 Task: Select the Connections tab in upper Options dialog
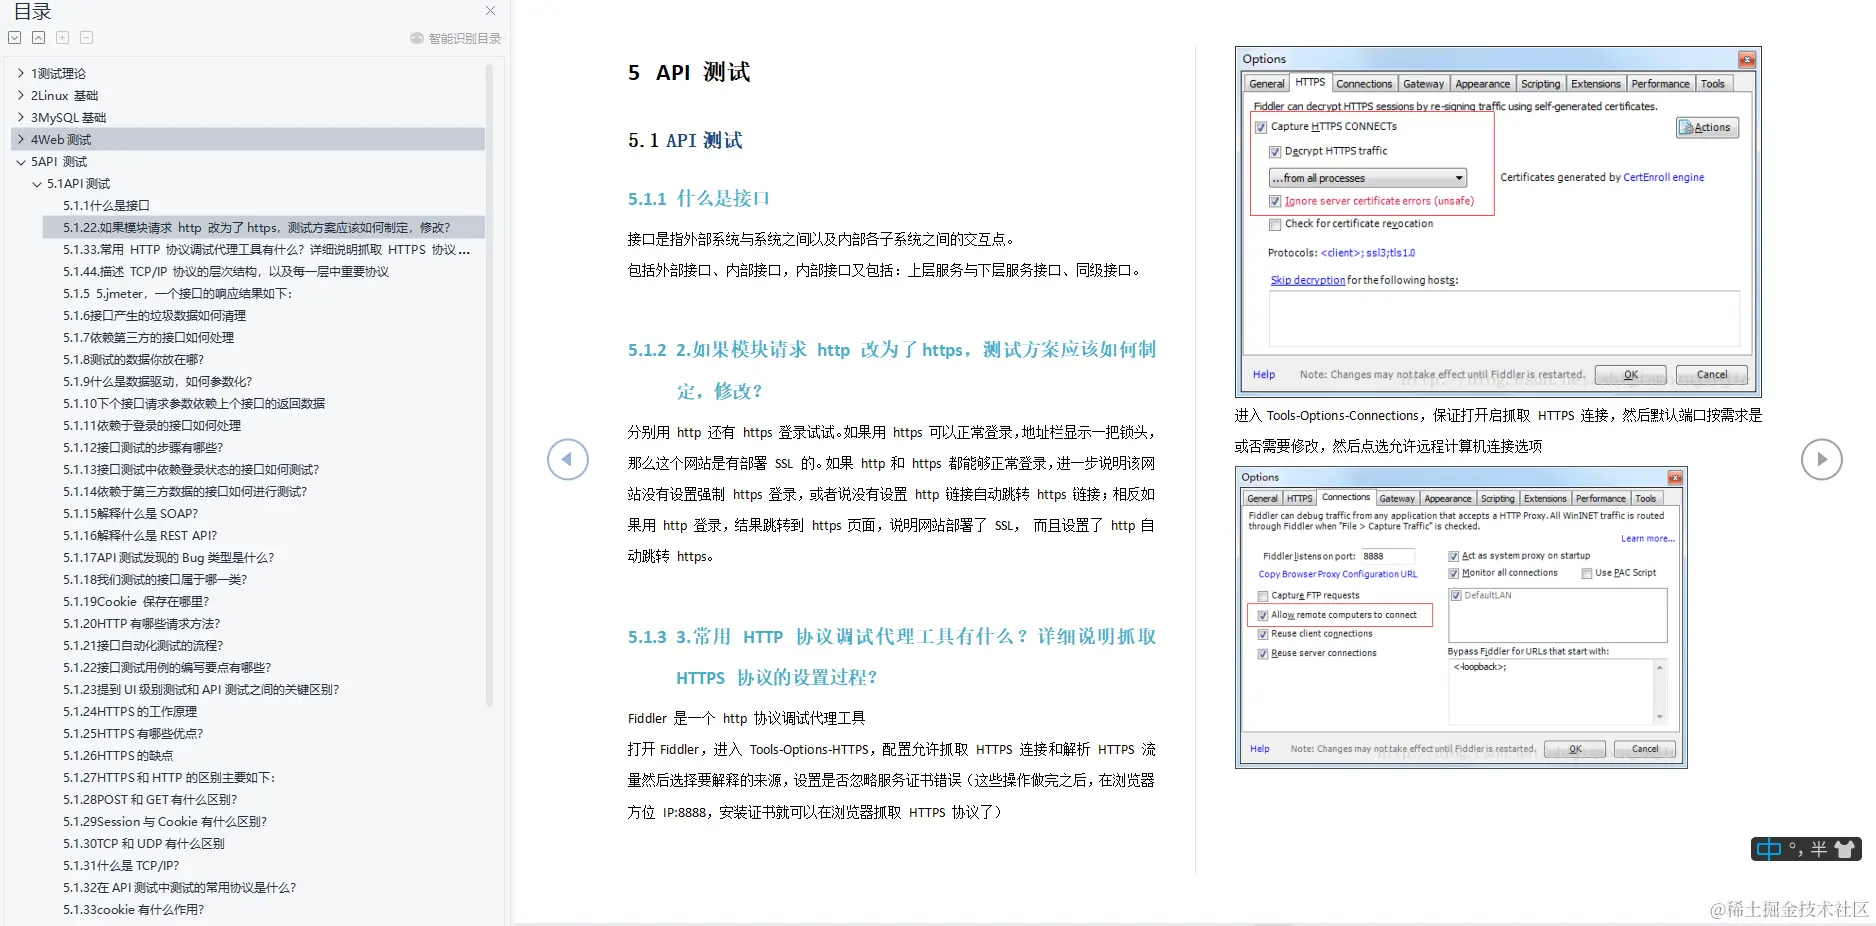pyautogui.click(x=1364, y=84)
